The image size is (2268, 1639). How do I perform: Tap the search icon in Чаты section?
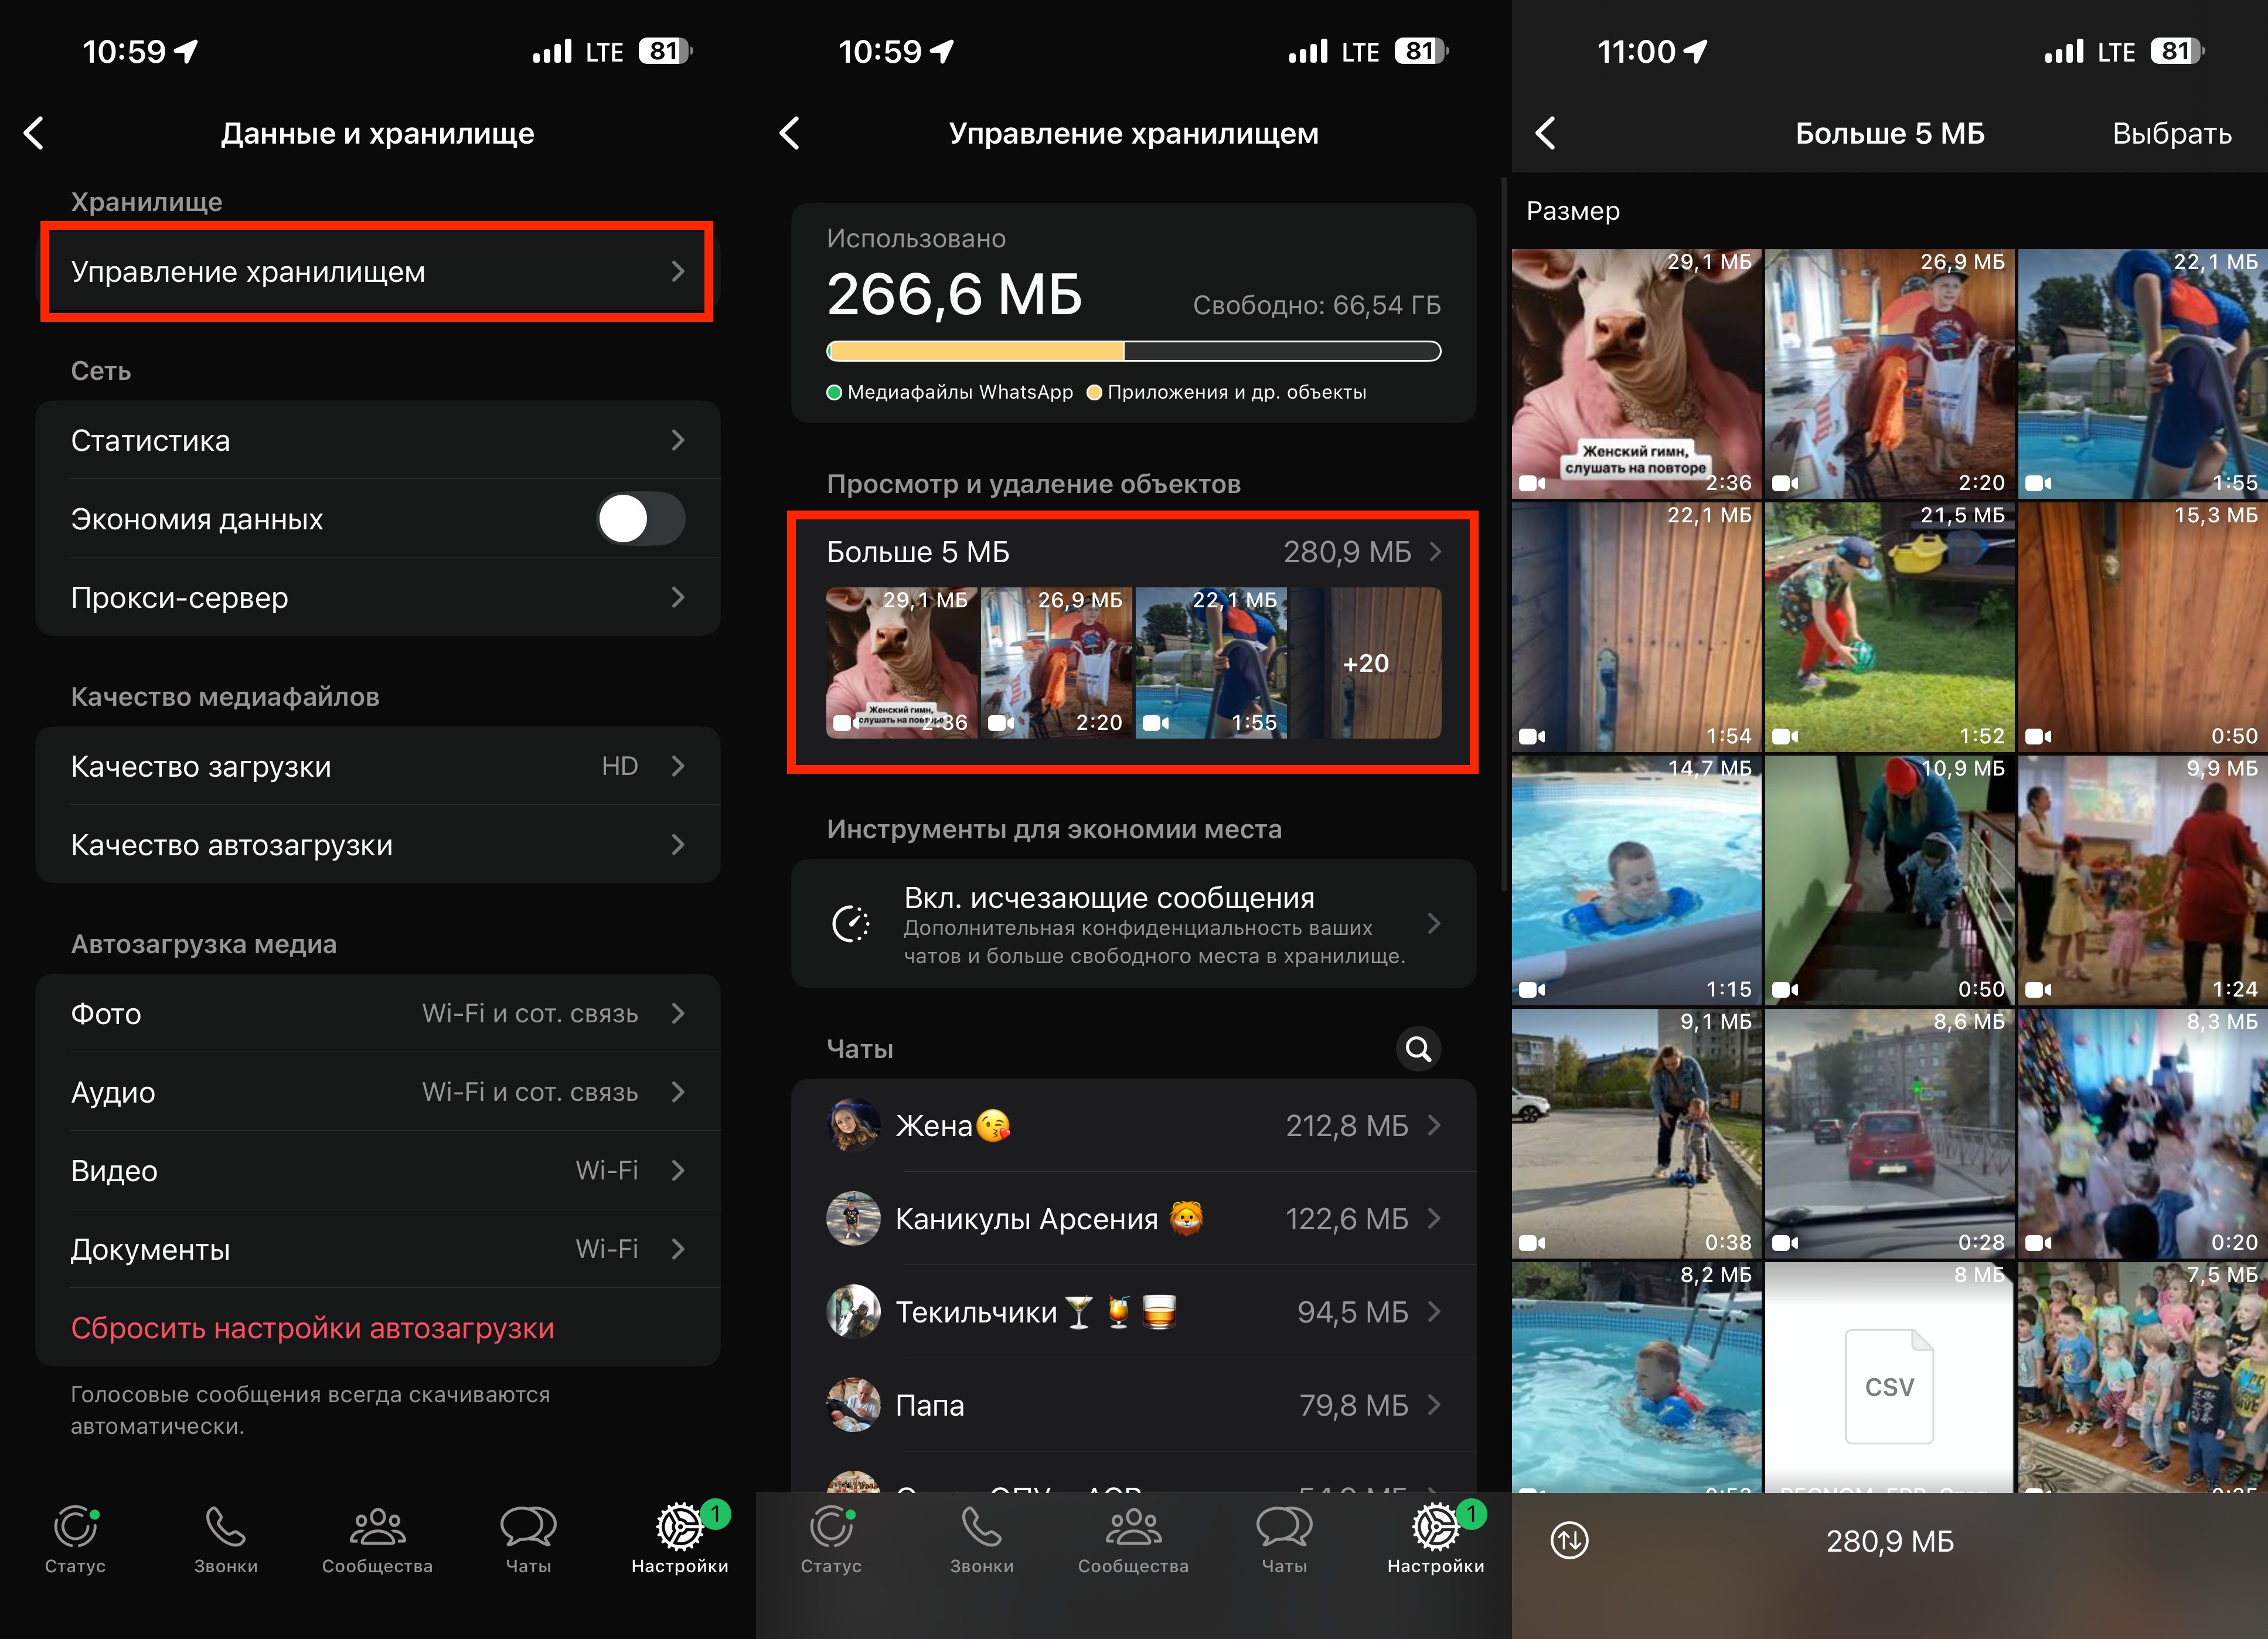(x=1419, y=1049)
